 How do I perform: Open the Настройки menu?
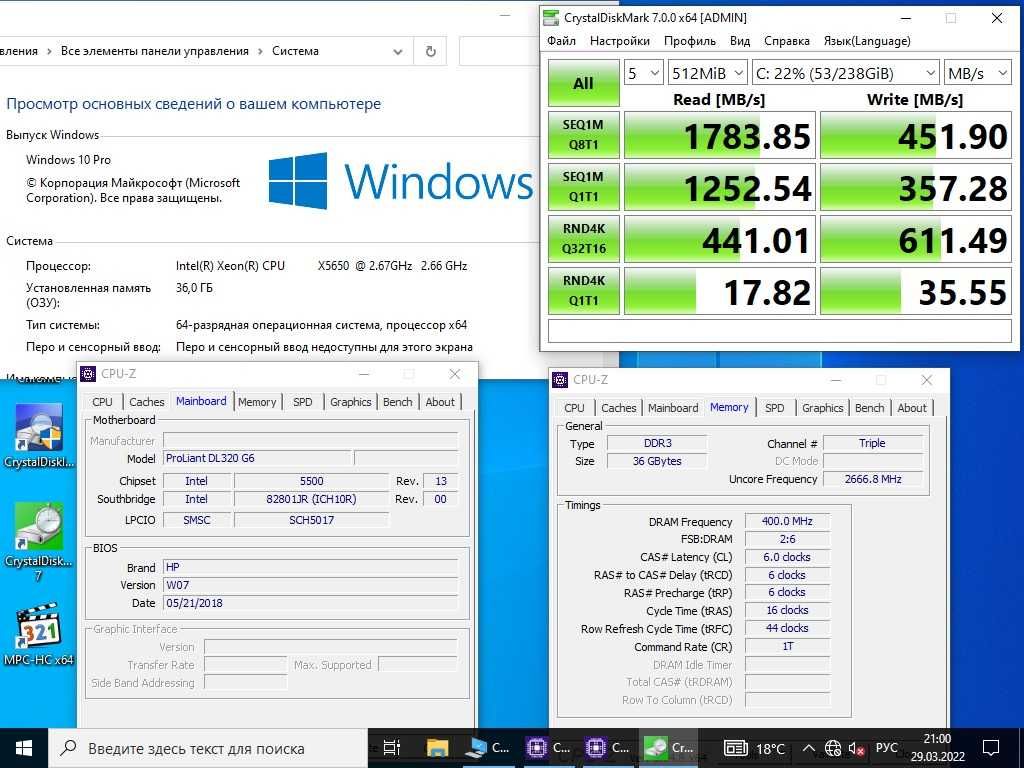click(x=619, y=40)
